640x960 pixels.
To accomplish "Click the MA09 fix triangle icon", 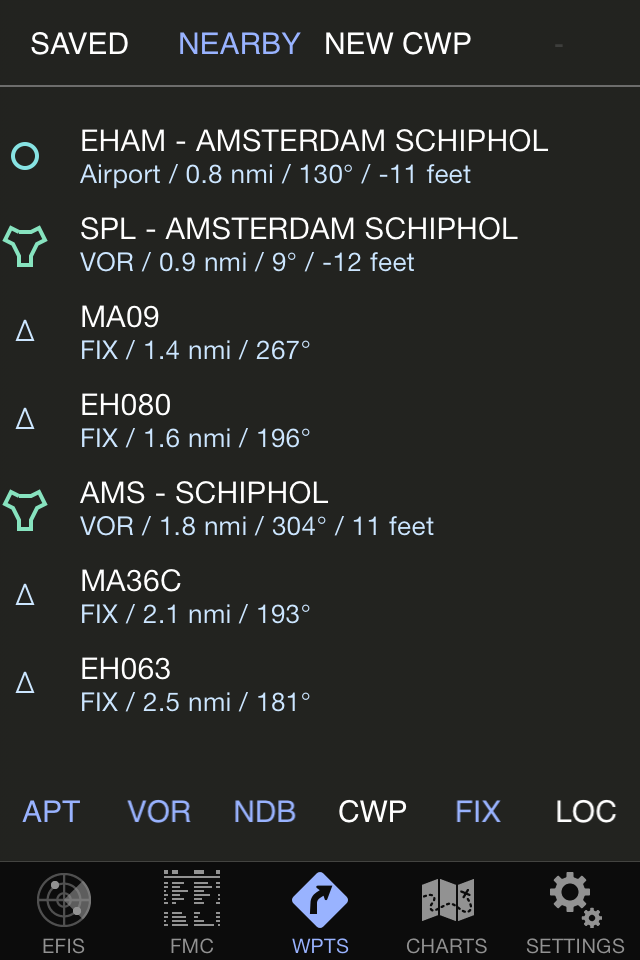I will (26, 332).
